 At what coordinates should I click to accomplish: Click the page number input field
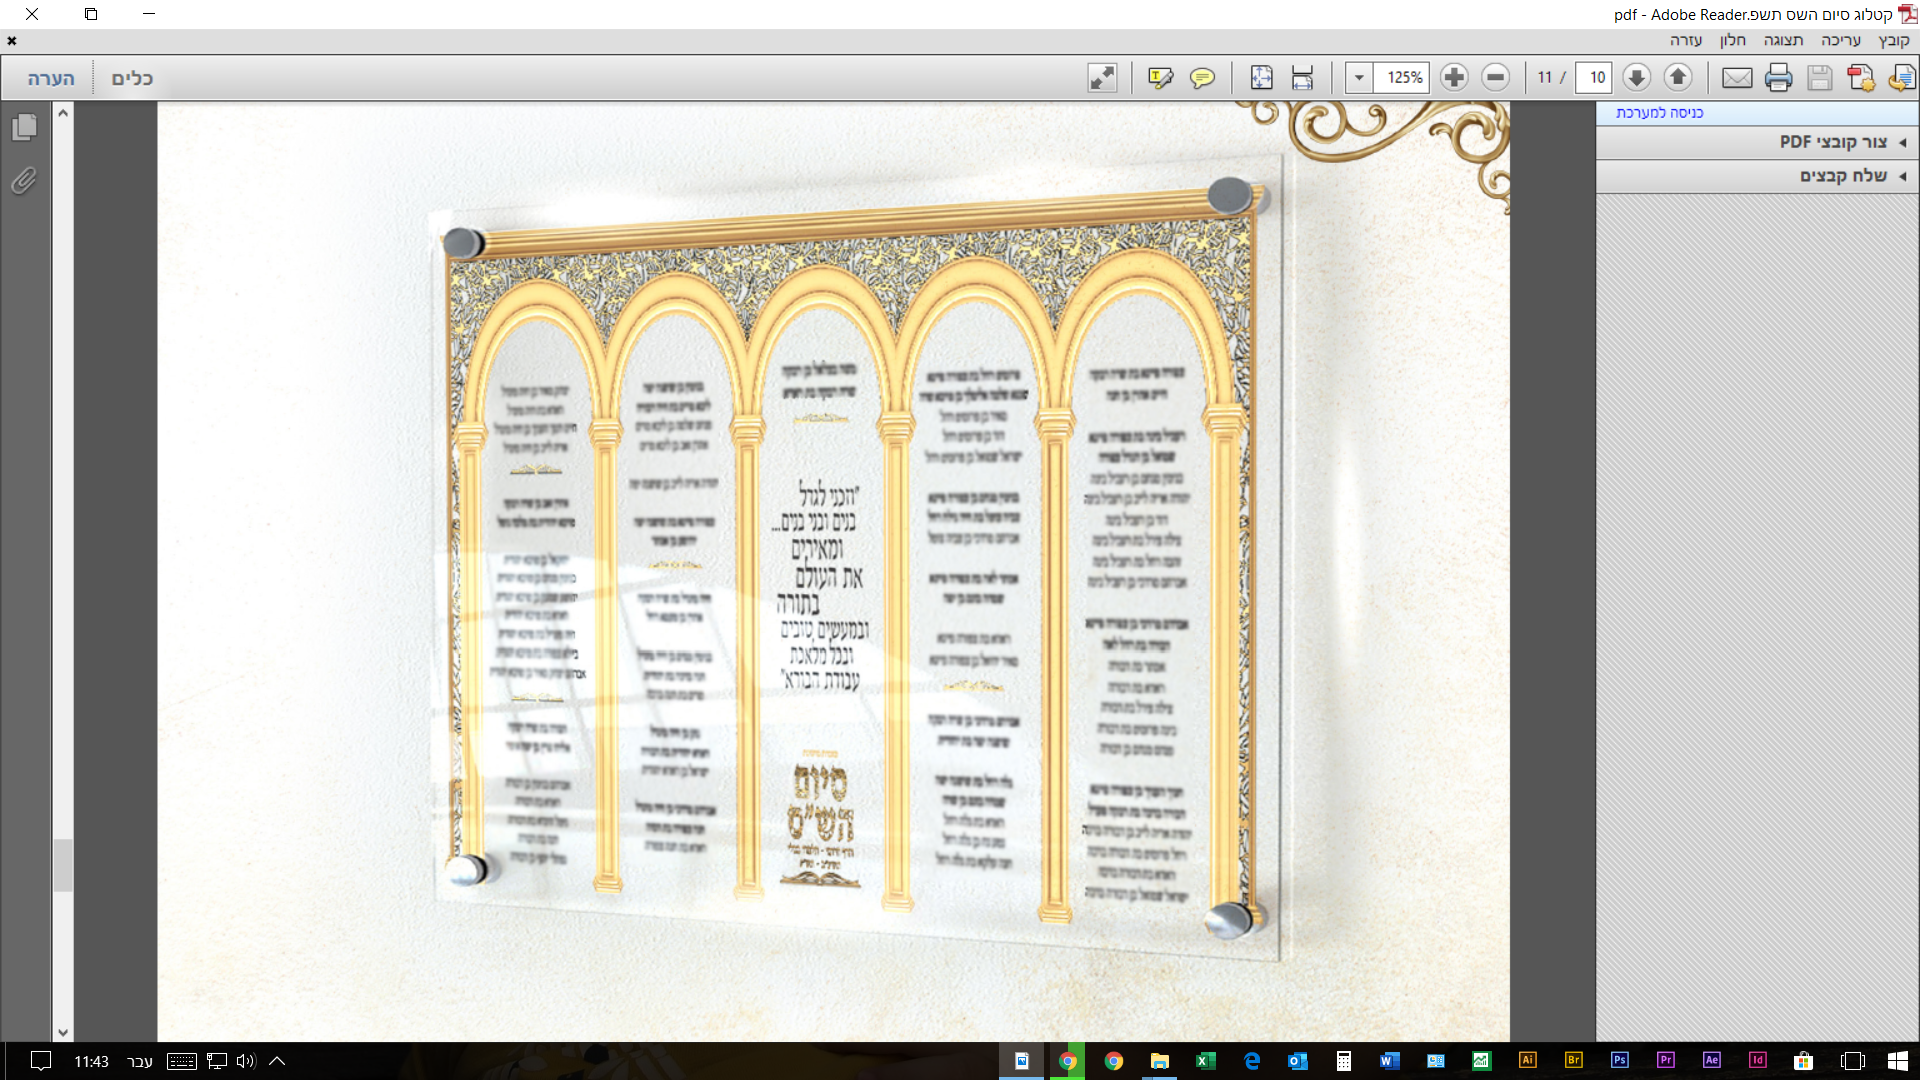coord(1596,78)
